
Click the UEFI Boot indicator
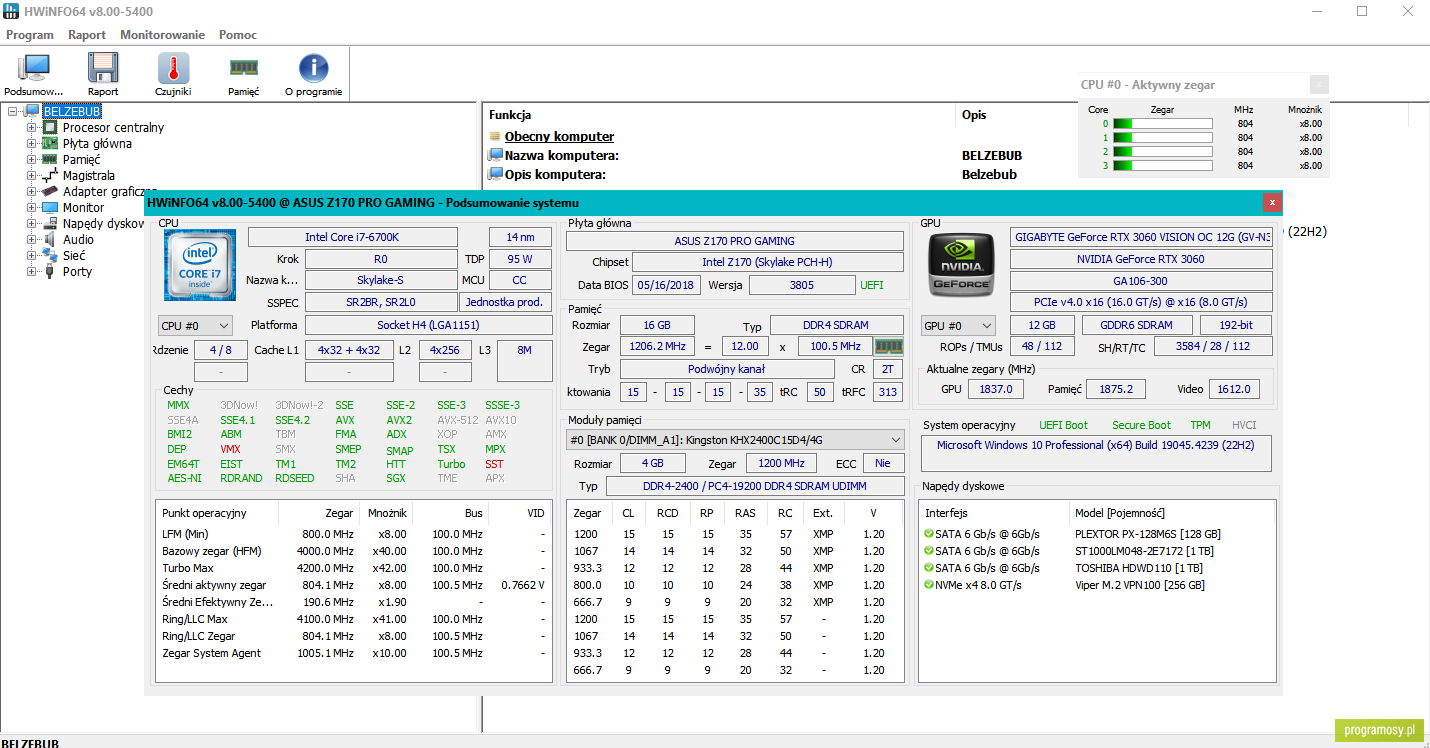(x=1063, y=425)
